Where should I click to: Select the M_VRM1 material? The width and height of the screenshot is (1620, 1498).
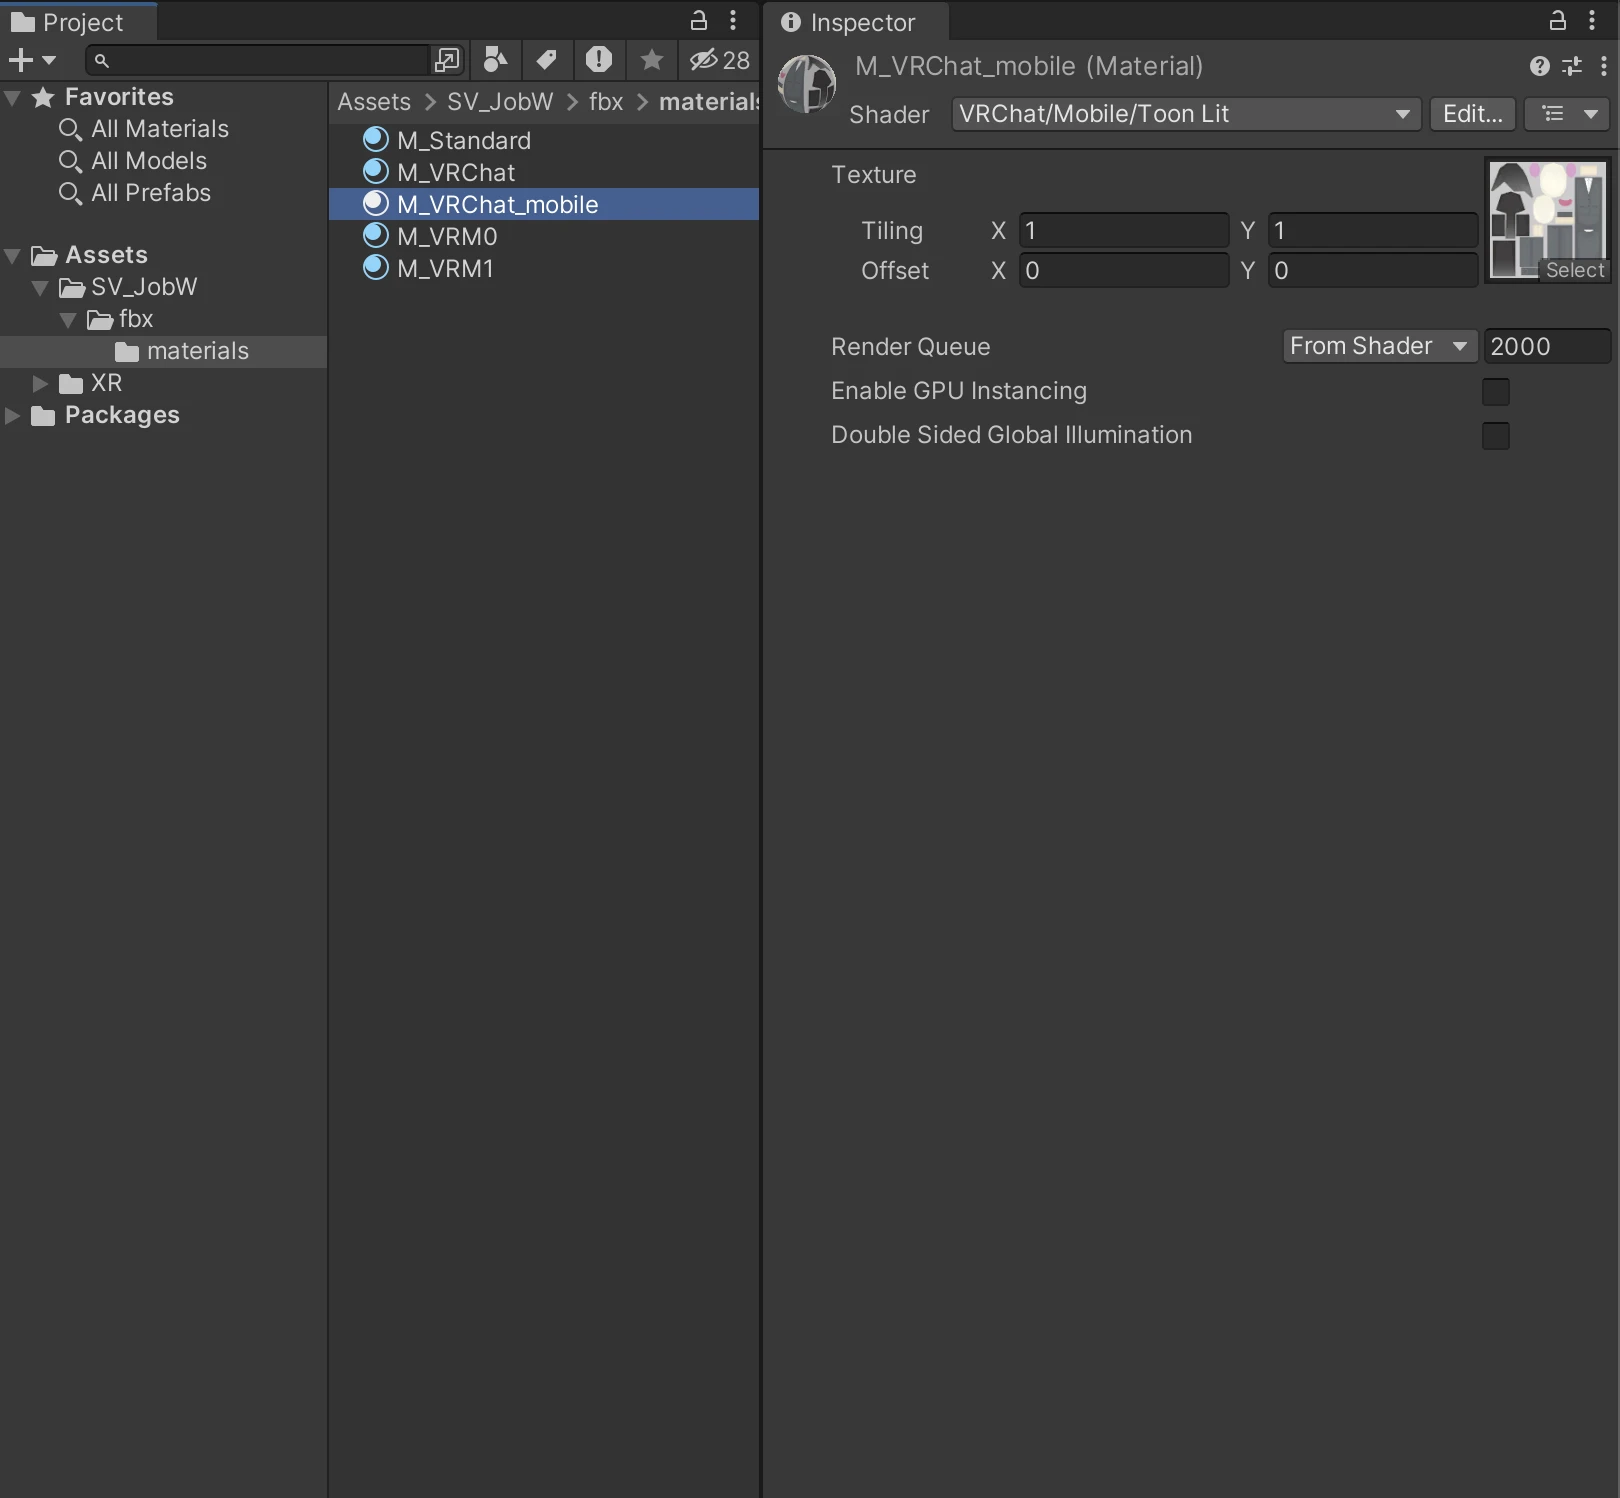tap(445, 269)
